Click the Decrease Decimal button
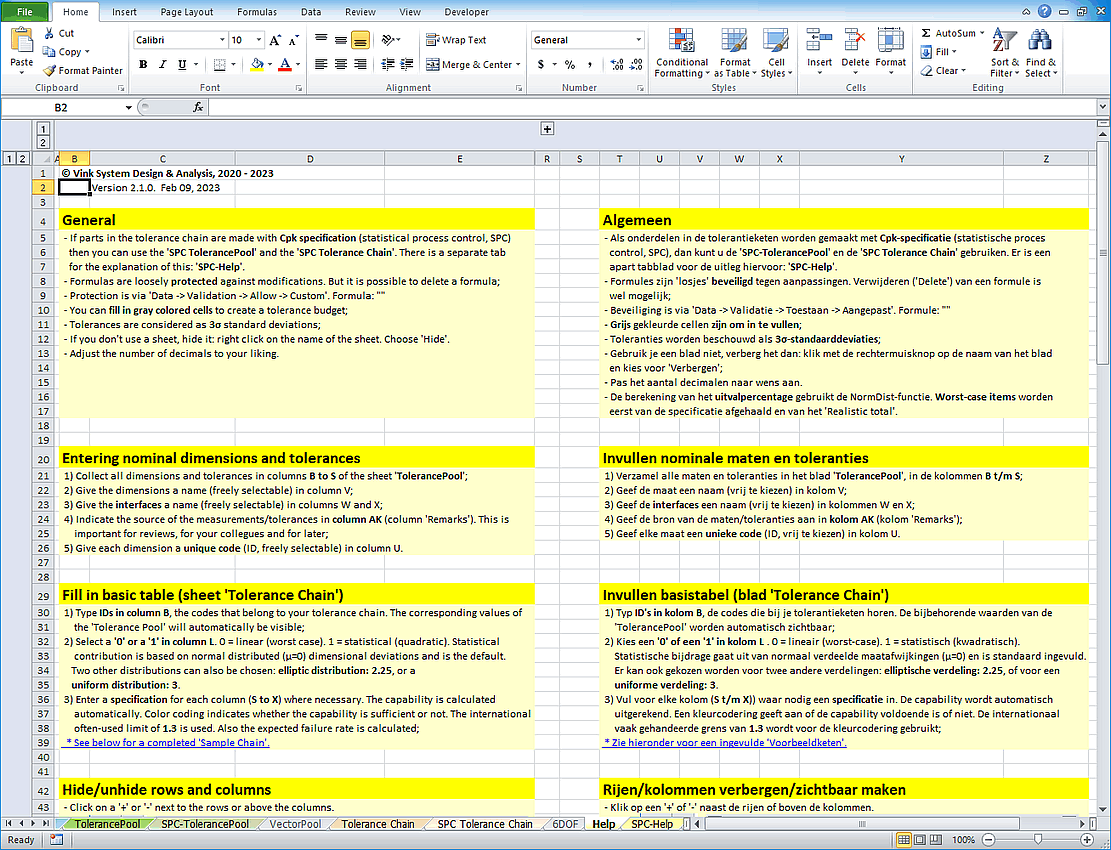The width and height of the screenshot is (1111, 850). (636, 64)
